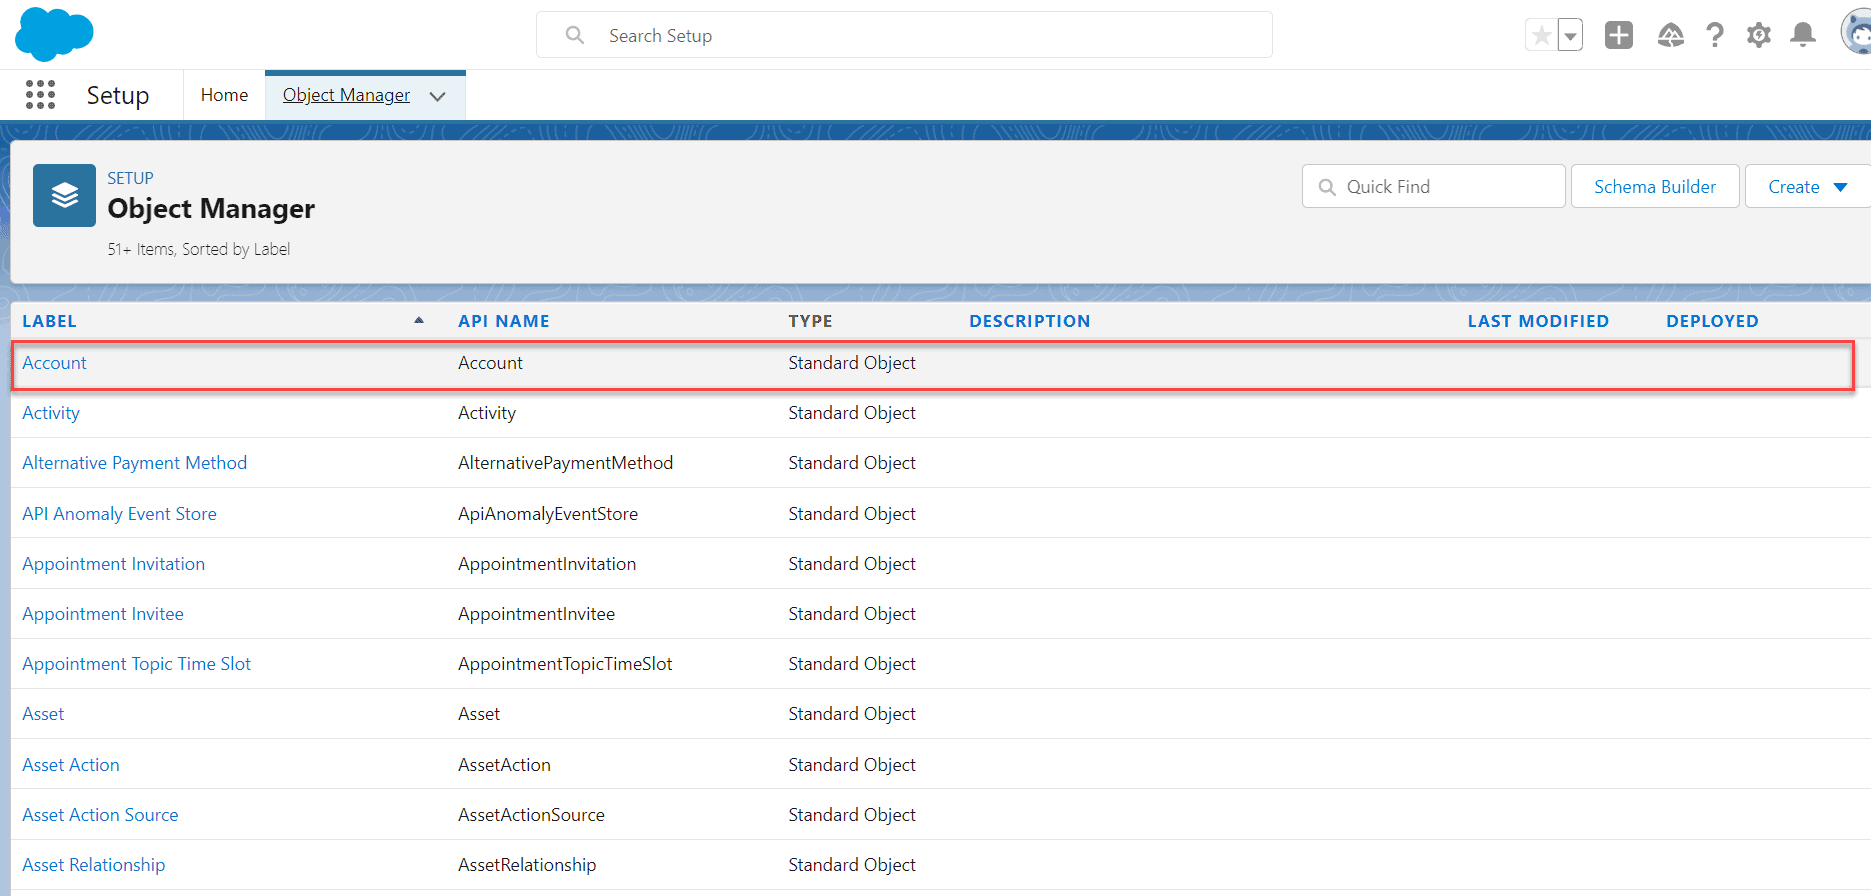The height and width of the screenshot is (896, 1871).
Task: Open the Asset object link
Action: pyautogui.click(x=43, y=714)
